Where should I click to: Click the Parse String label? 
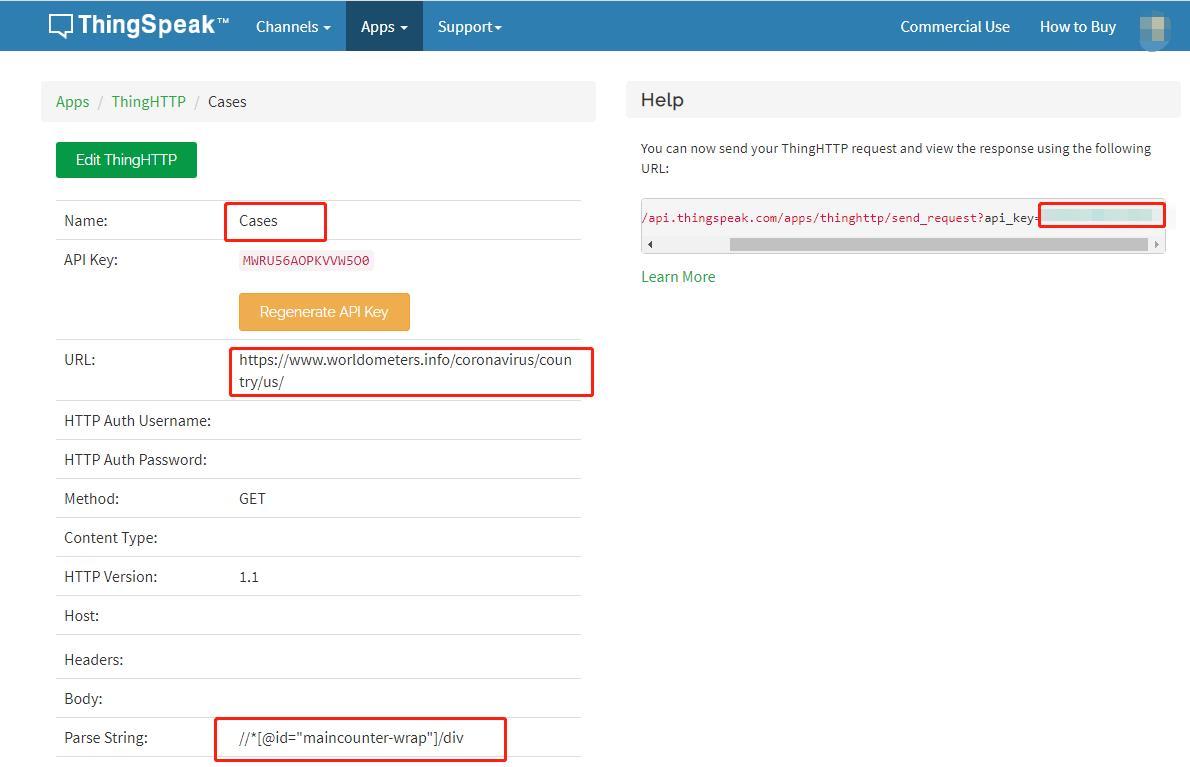click(105, 737)
